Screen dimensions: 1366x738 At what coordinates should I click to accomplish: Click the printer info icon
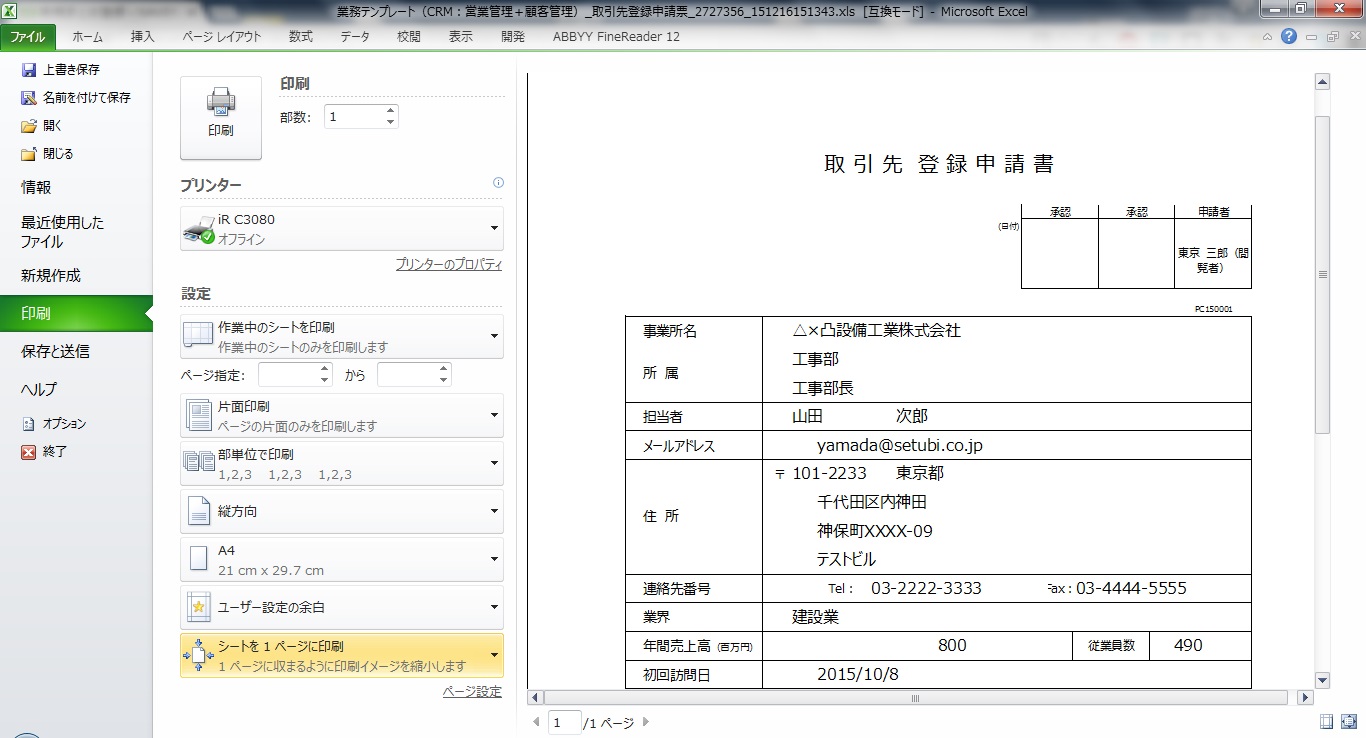tap(498, 183)
